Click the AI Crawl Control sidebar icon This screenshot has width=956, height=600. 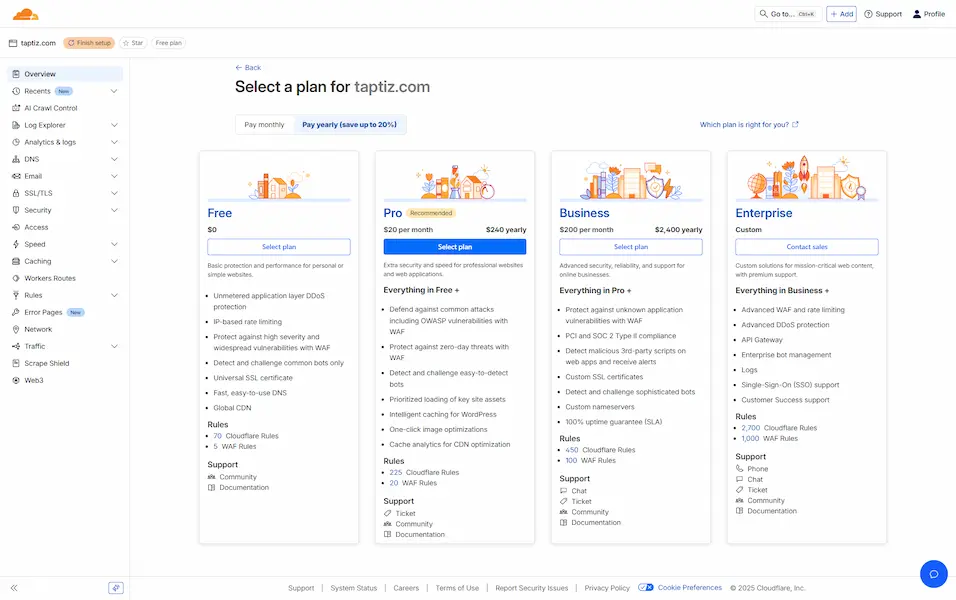(x=16, y=108)
